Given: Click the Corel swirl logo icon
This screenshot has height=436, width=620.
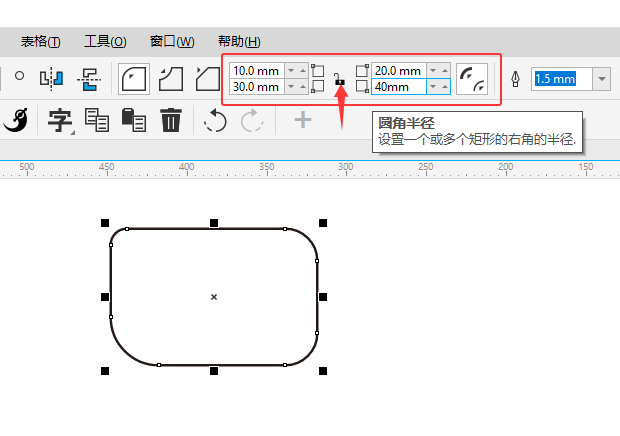Looking at the screenshot, I should click(x=16, y=120).
